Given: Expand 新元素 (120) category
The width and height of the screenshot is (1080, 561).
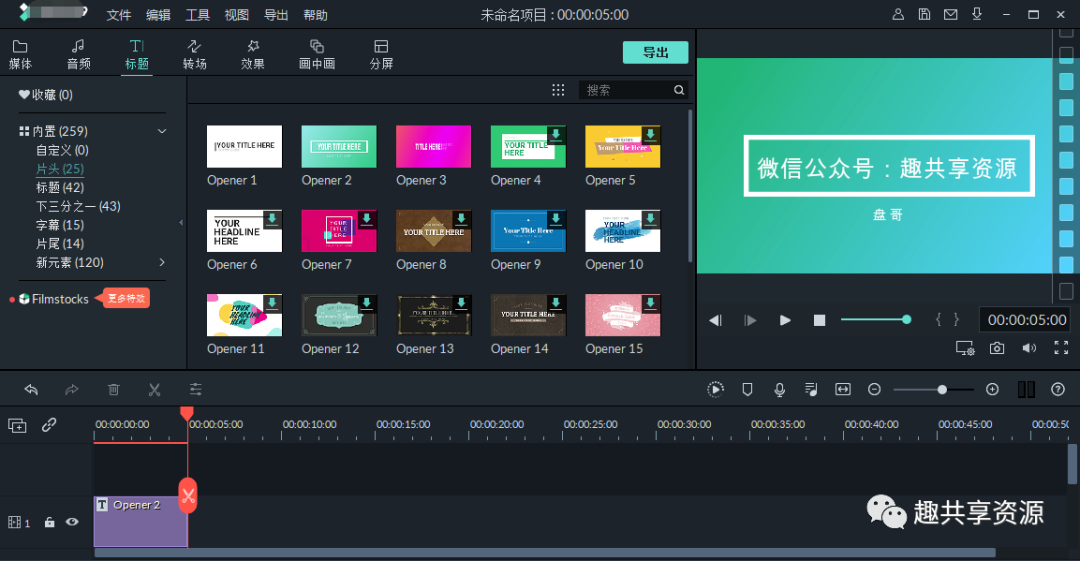Looking at the screenshot, I should 162,262.
